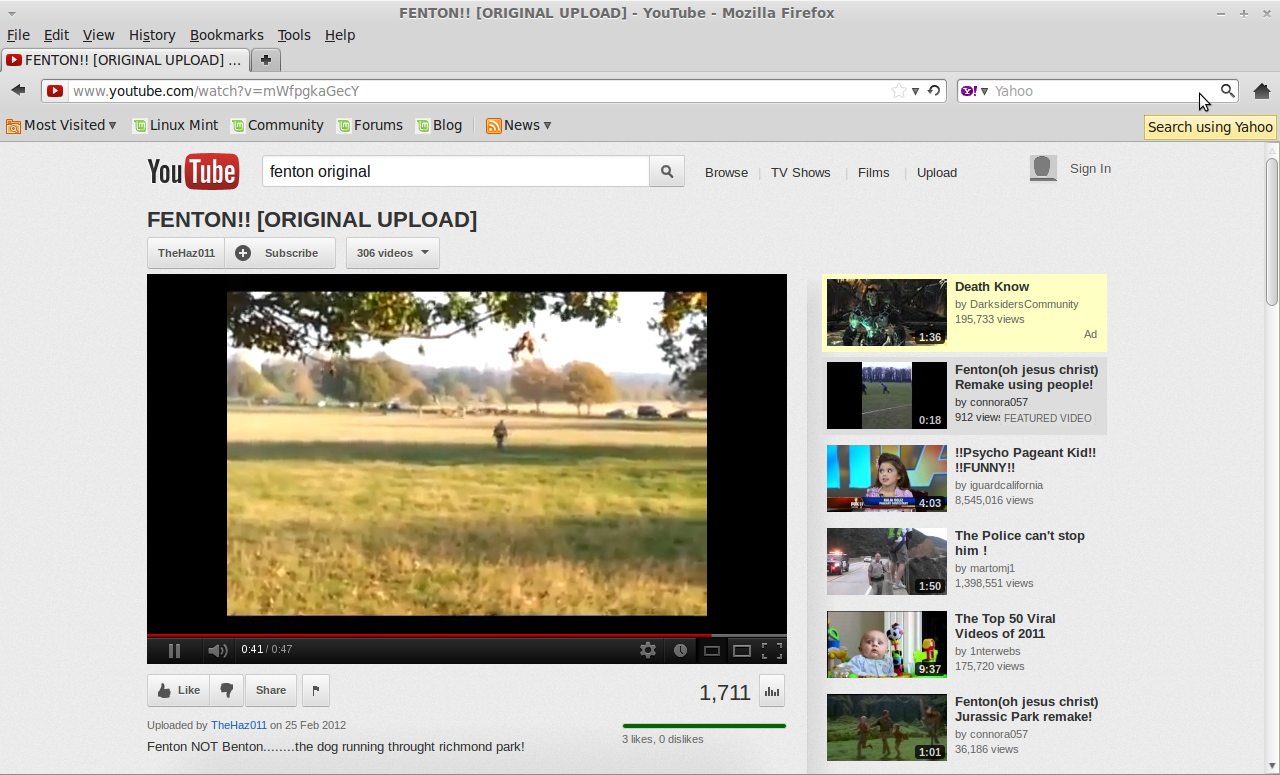Open the Help menu

(340, 35)
